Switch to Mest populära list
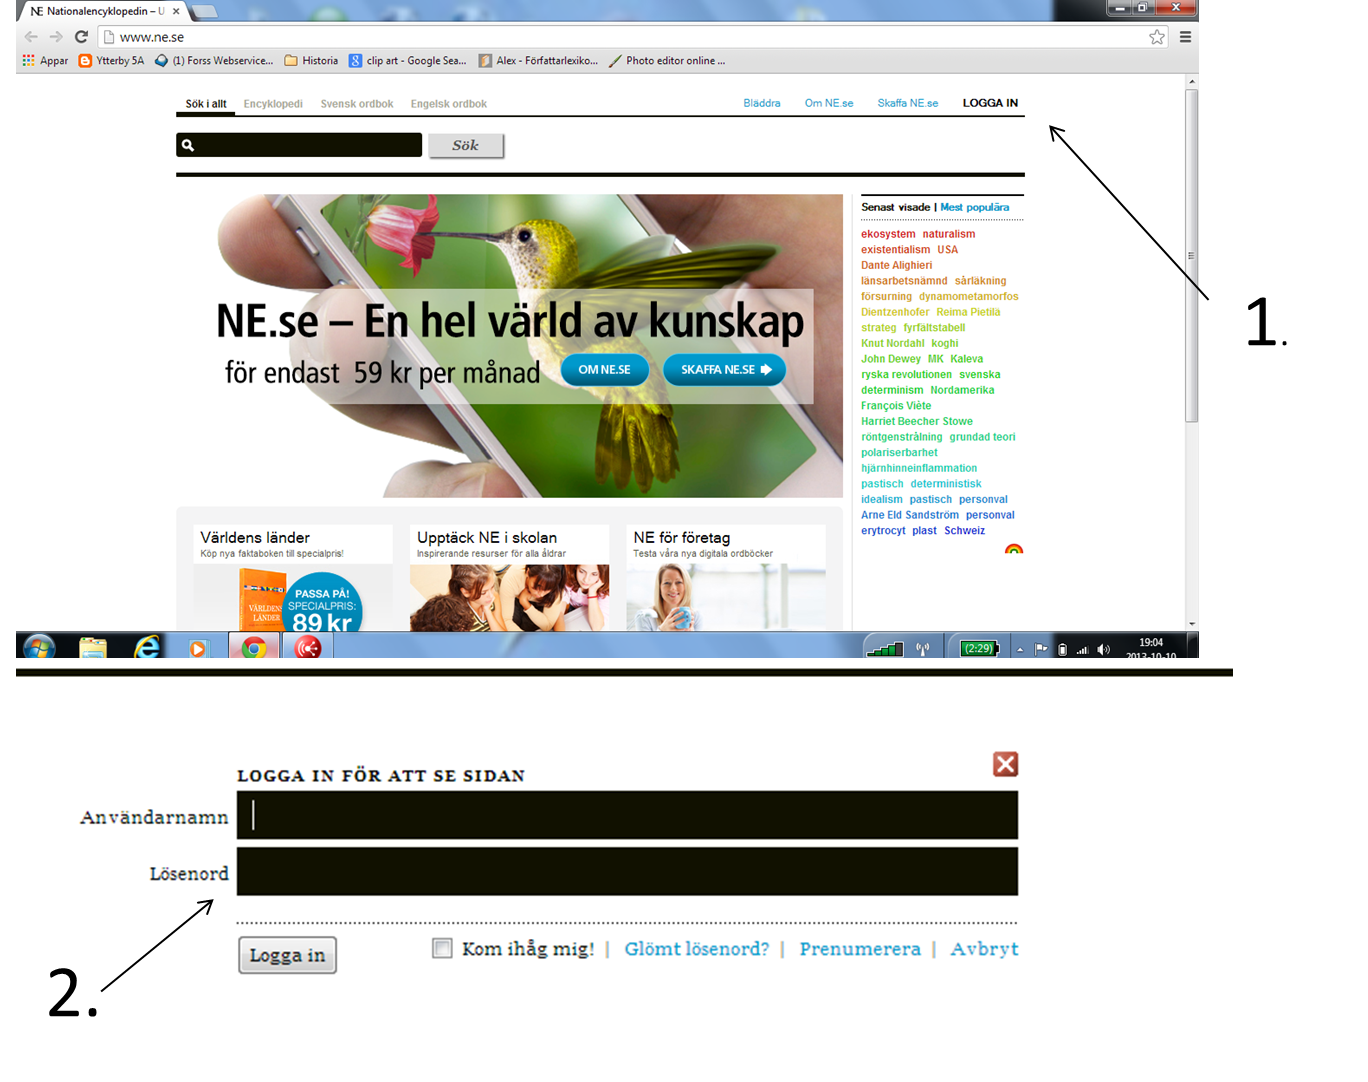This screenshot has height=1082, width=1368. [975, 208]
